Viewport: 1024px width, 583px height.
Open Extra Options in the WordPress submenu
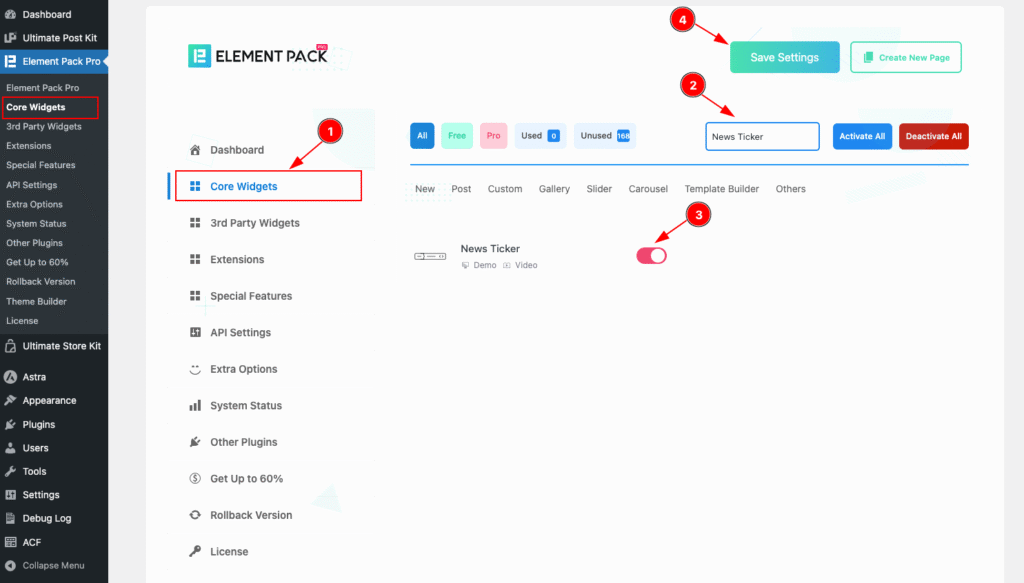[x=35, y=204]
